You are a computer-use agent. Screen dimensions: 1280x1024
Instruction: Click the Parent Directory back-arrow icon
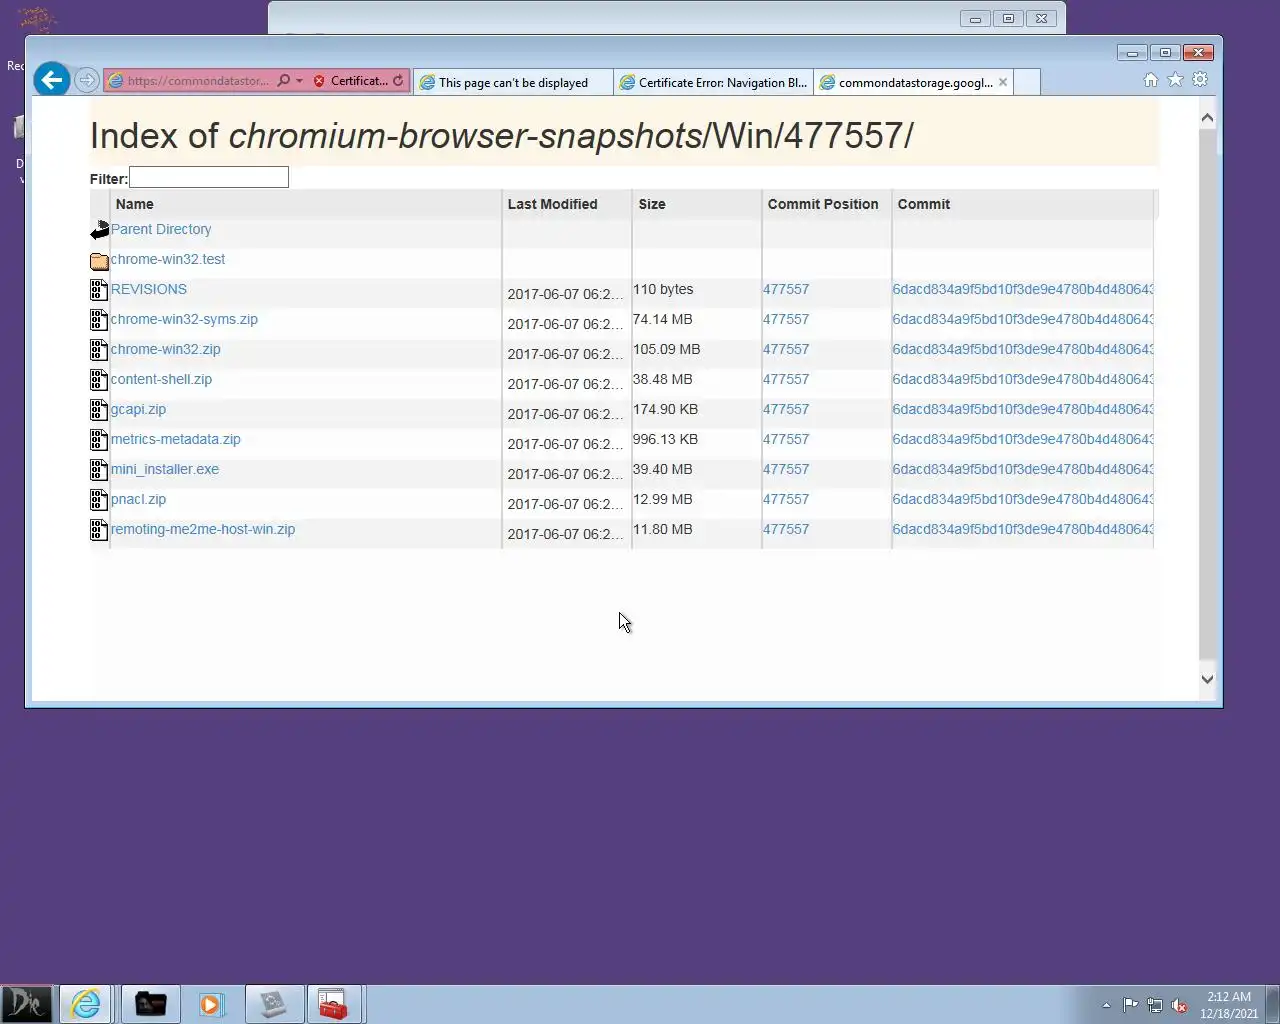[99, 231]
